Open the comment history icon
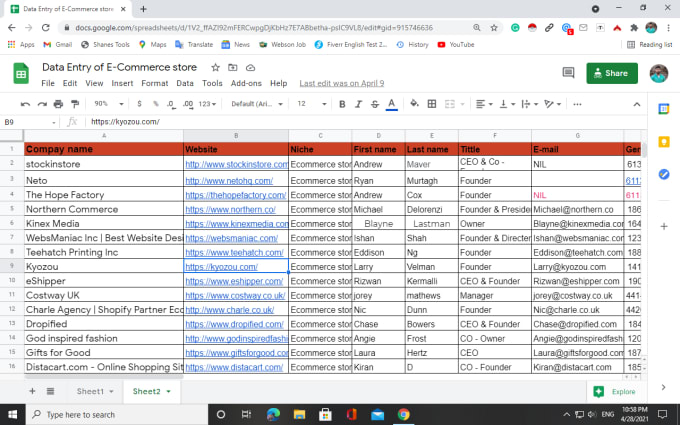680x425 pixels. pos(568,73)
